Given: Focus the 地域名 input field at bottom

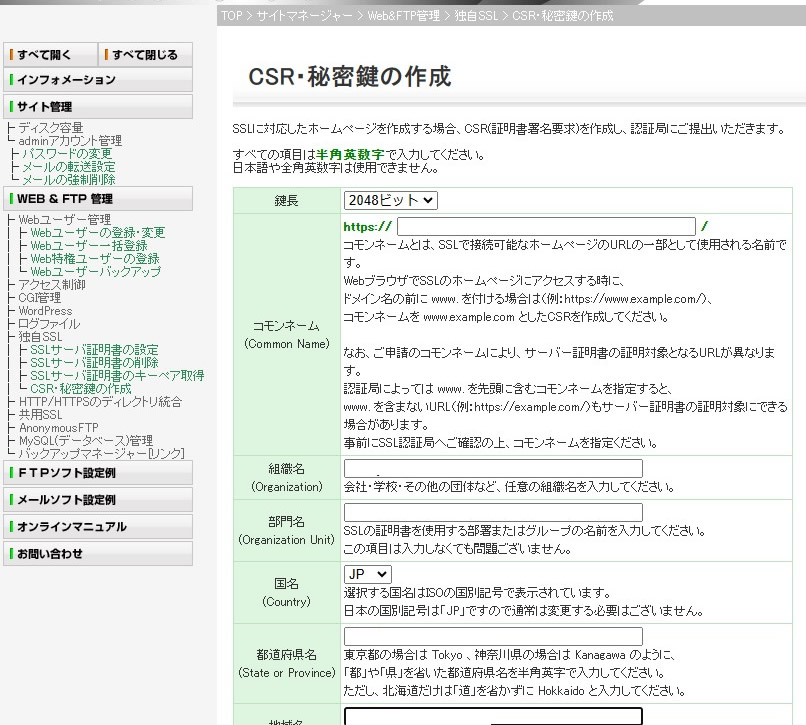Looking at the screenshot, I should point(493,716).
